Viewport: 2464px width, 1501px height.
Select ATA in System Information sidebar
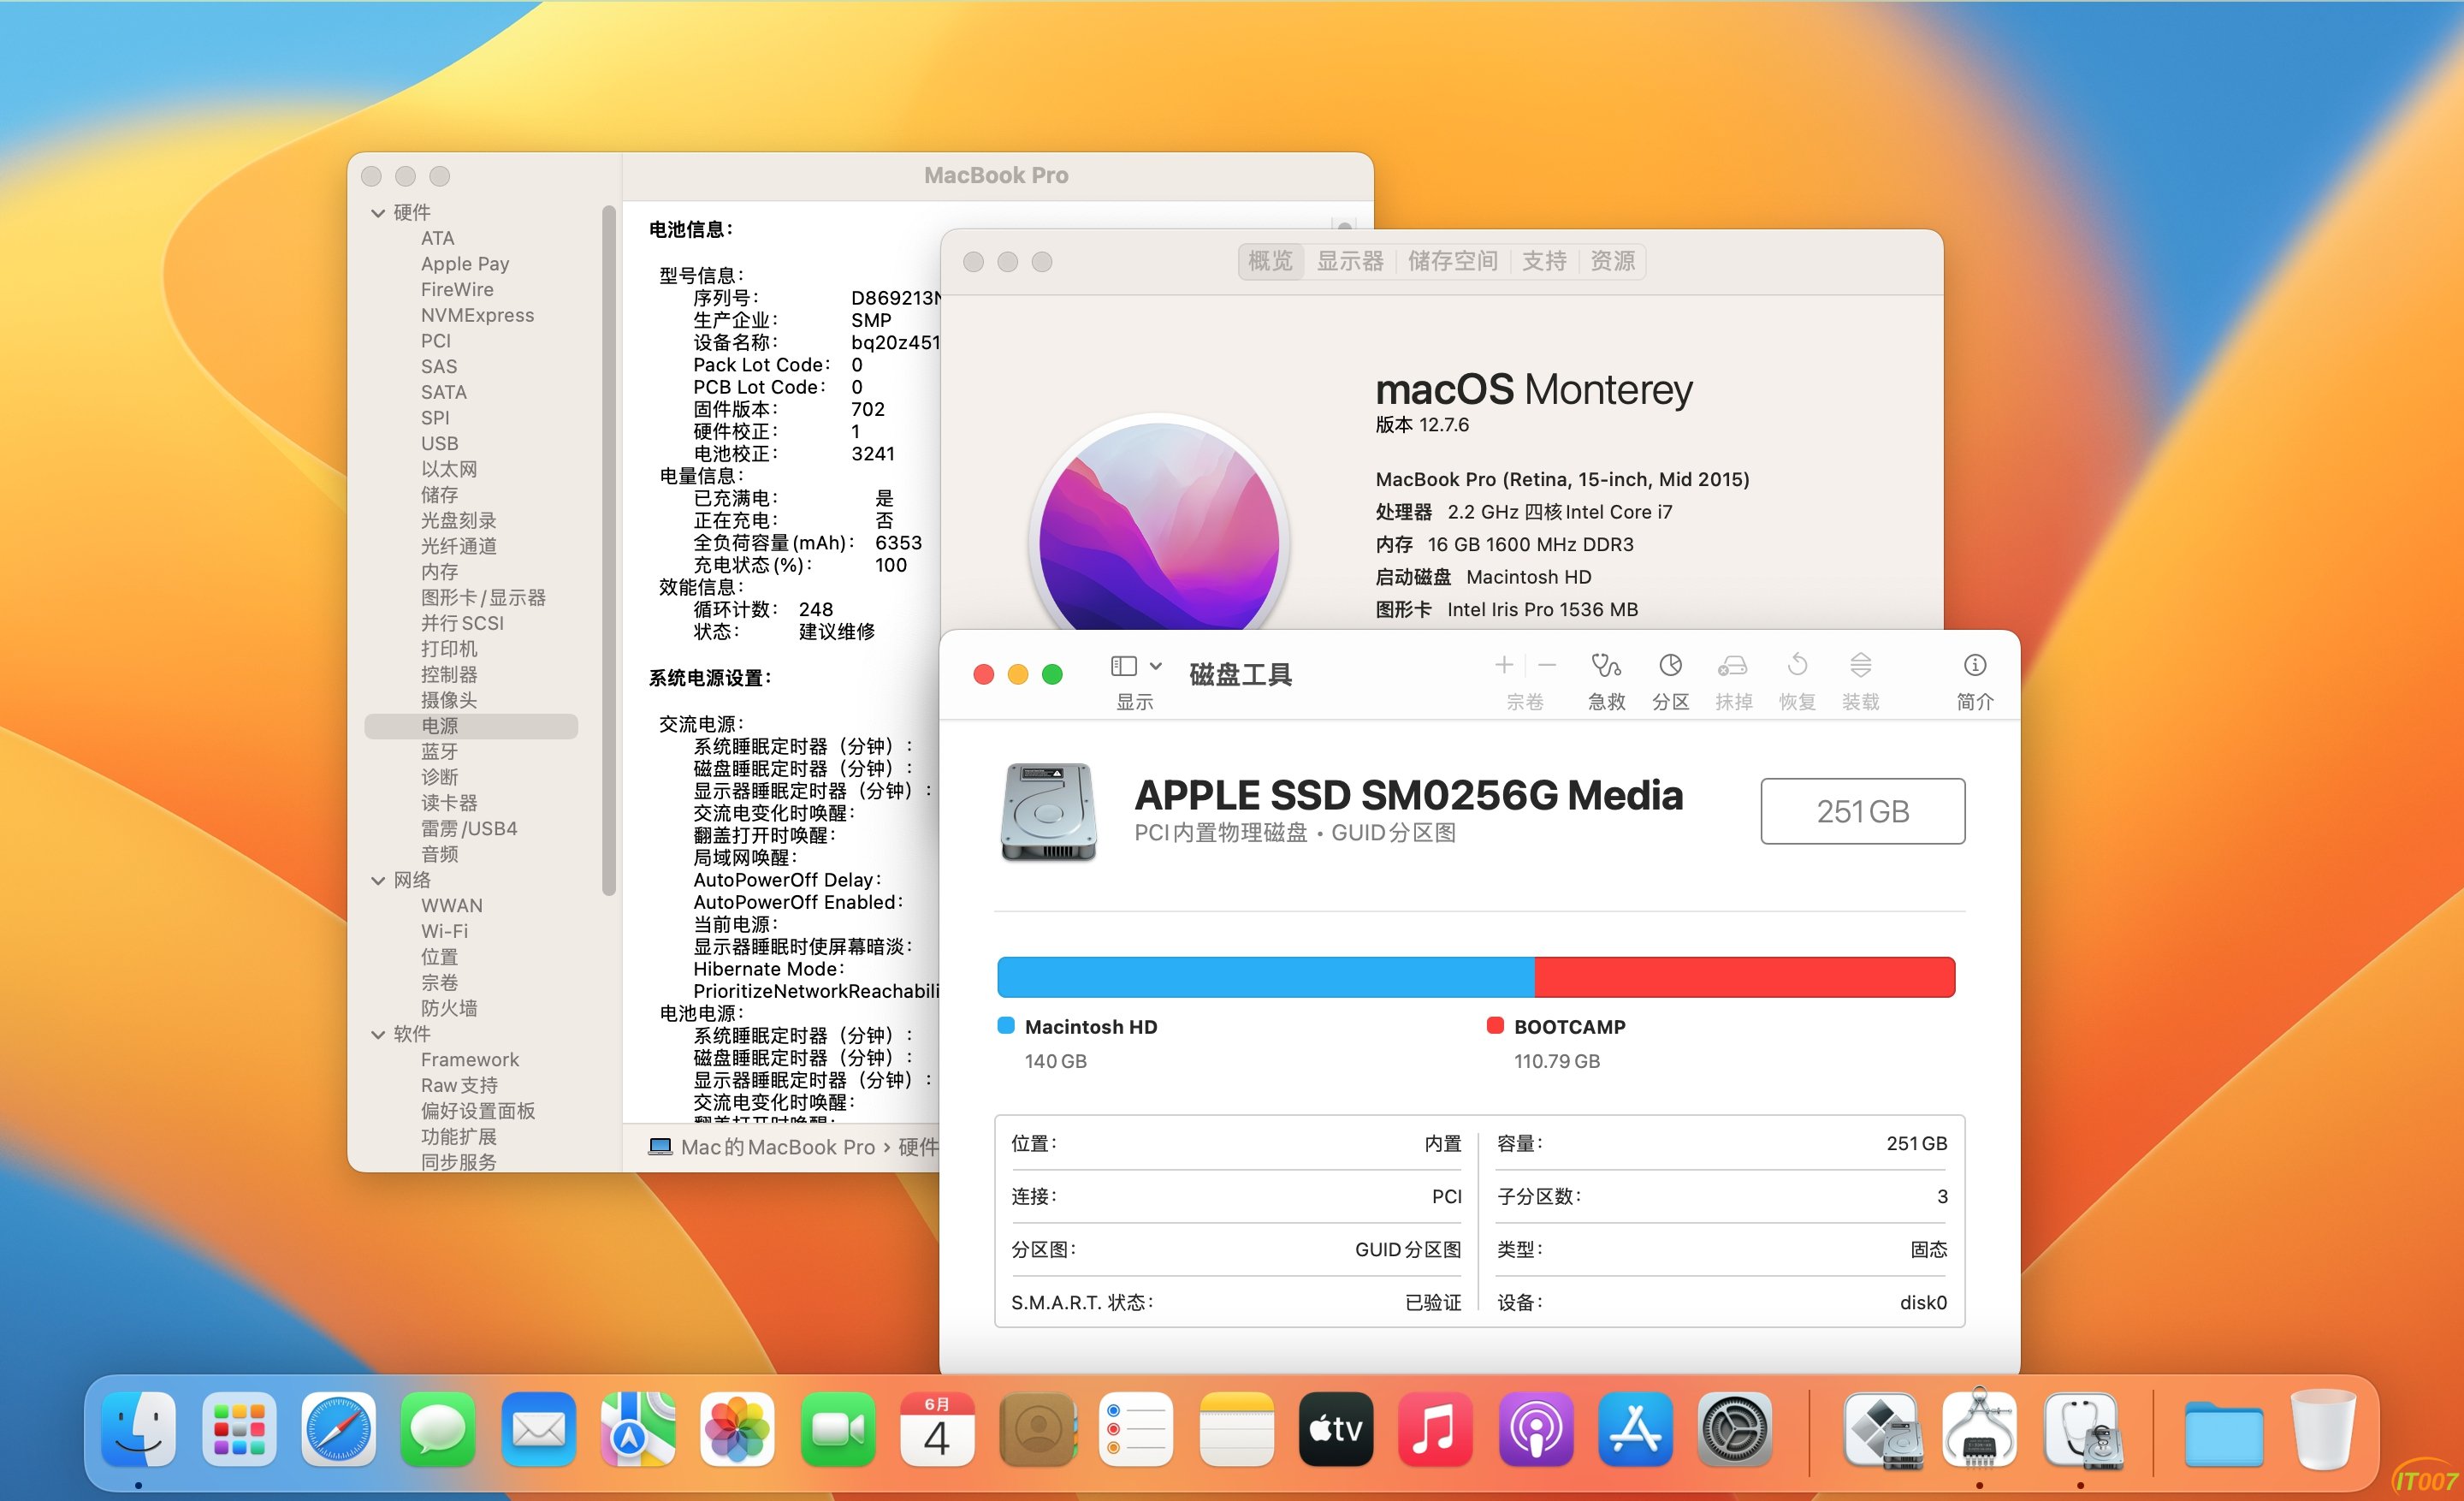point(438,238)
